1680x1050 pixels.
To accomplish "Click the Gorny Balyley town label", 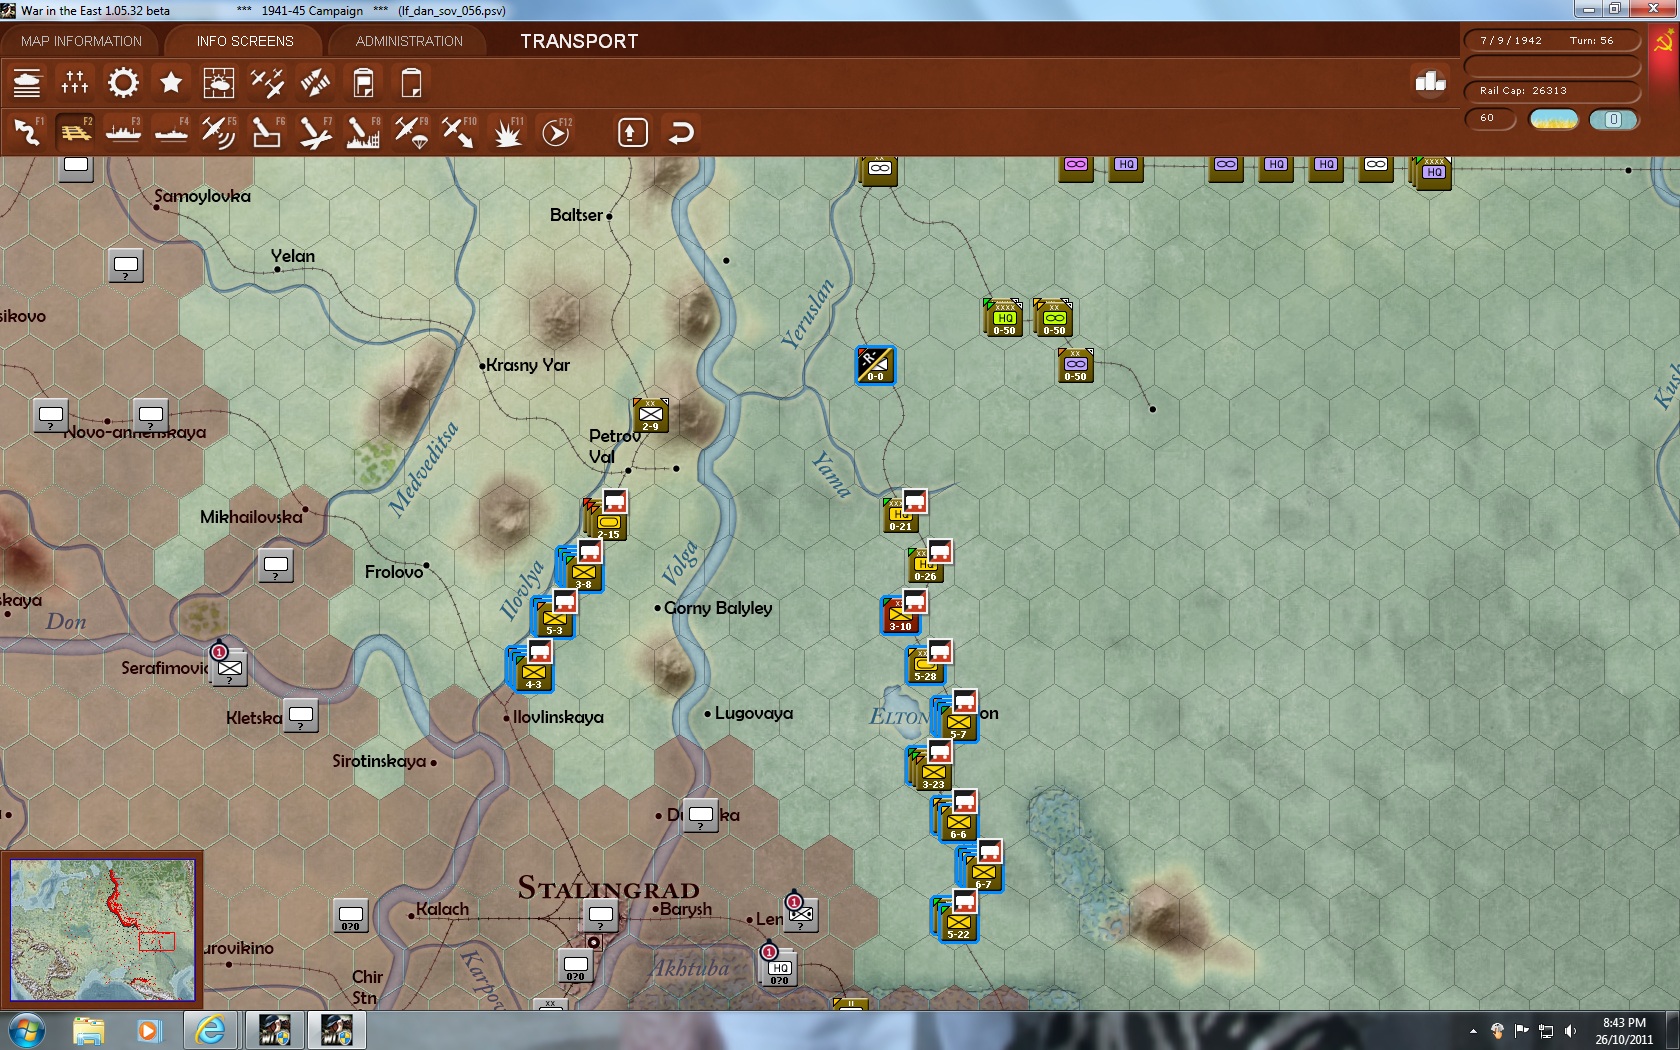I will tap(718, 608).
